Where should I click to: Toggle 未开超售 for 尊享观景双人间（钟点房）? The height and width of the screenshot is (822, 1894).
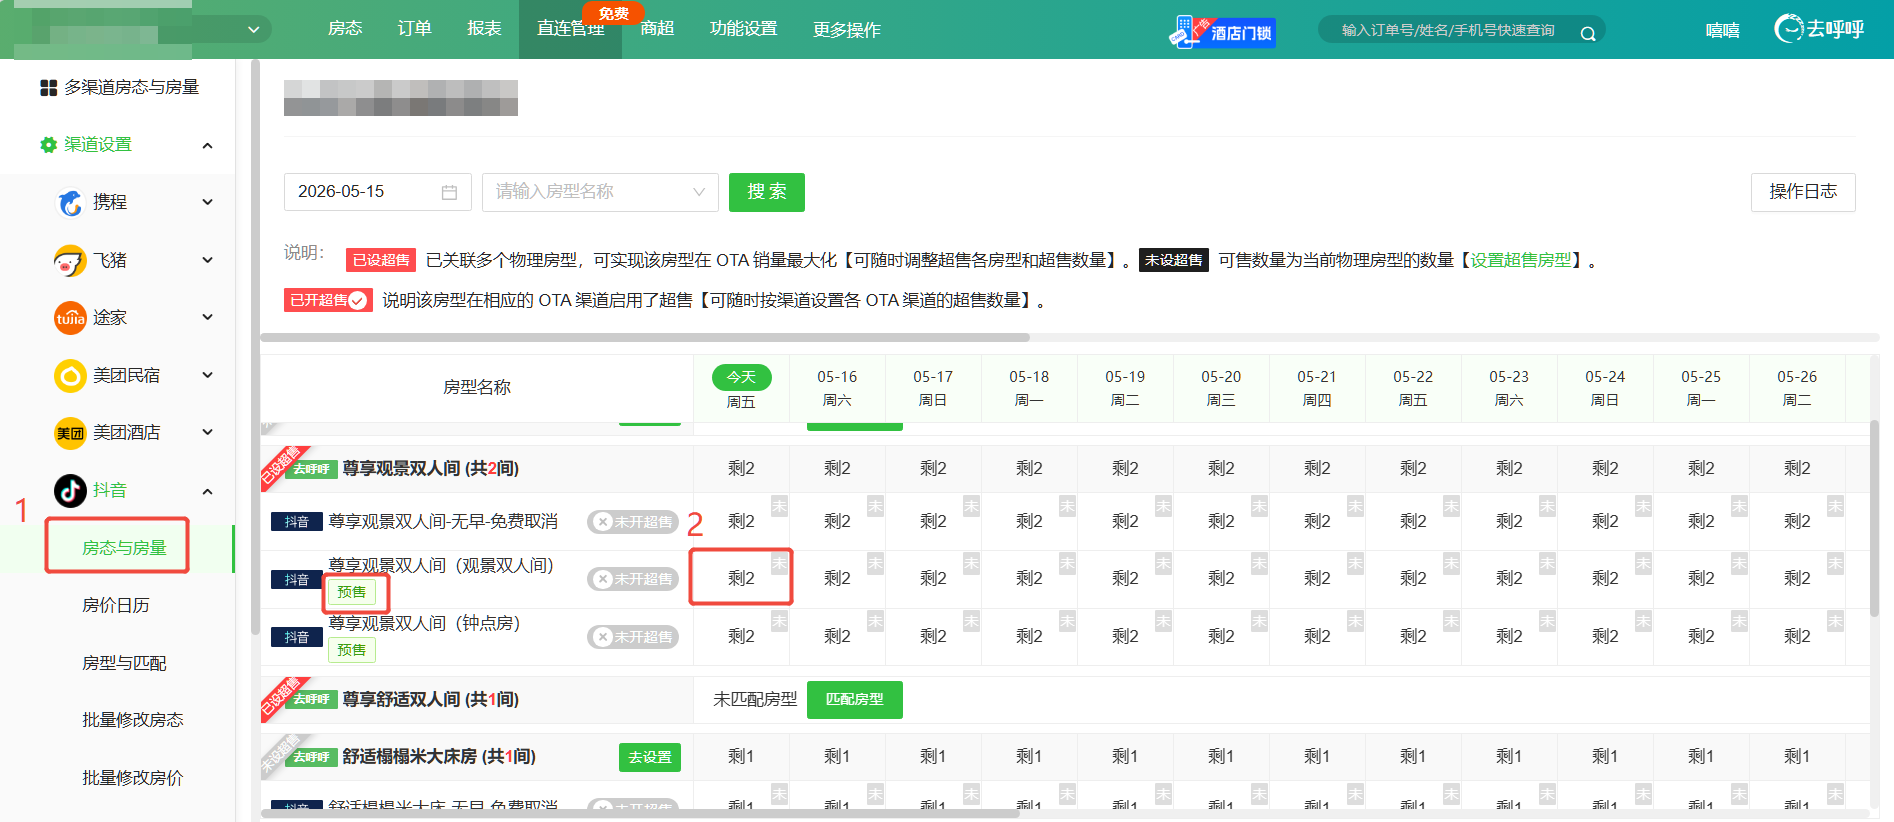pyautogui.click(x=633, y=637)
